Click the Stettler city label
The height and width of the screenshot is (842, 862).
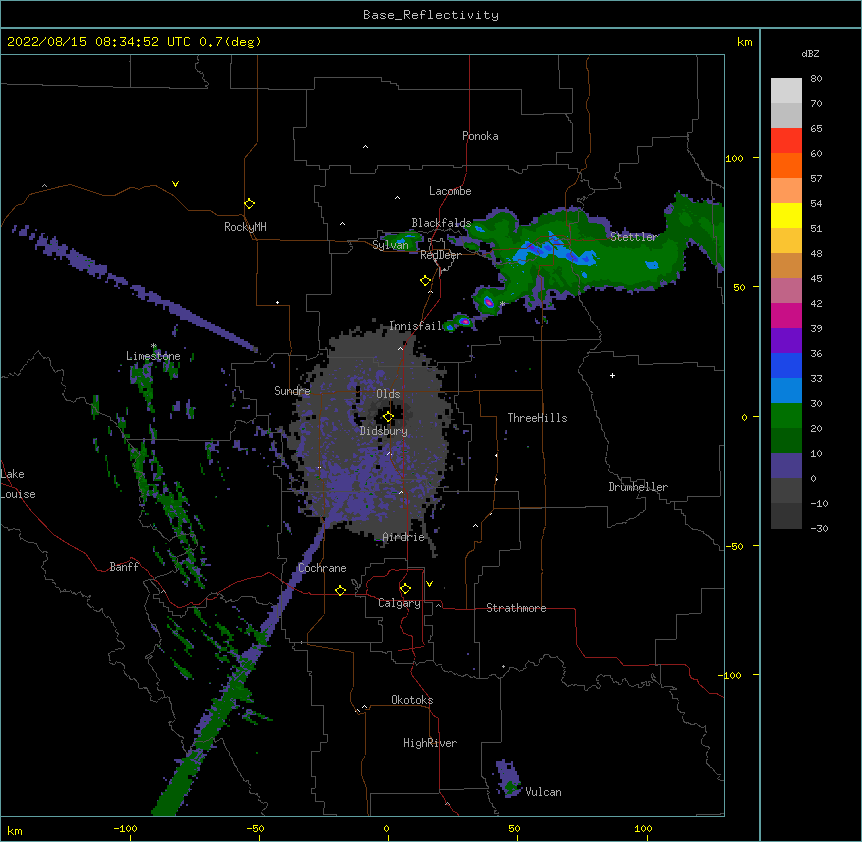point(634,237)
